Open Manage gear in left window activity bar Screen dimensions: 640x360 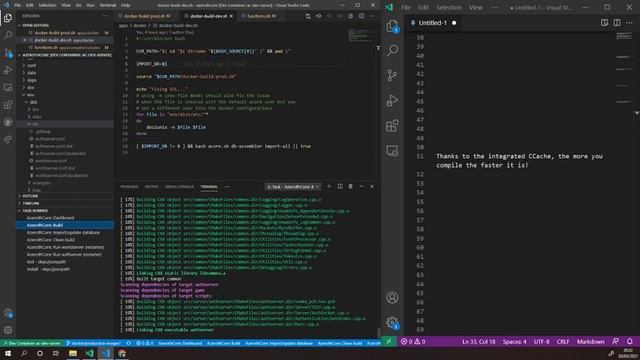(8, 330)
